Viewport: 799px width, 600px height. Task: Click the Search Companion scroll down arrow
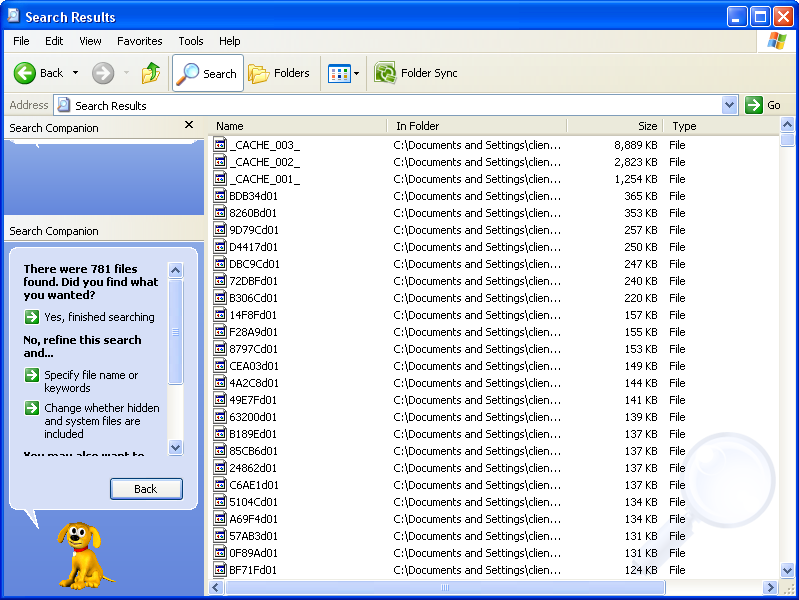tap(175, 448)
